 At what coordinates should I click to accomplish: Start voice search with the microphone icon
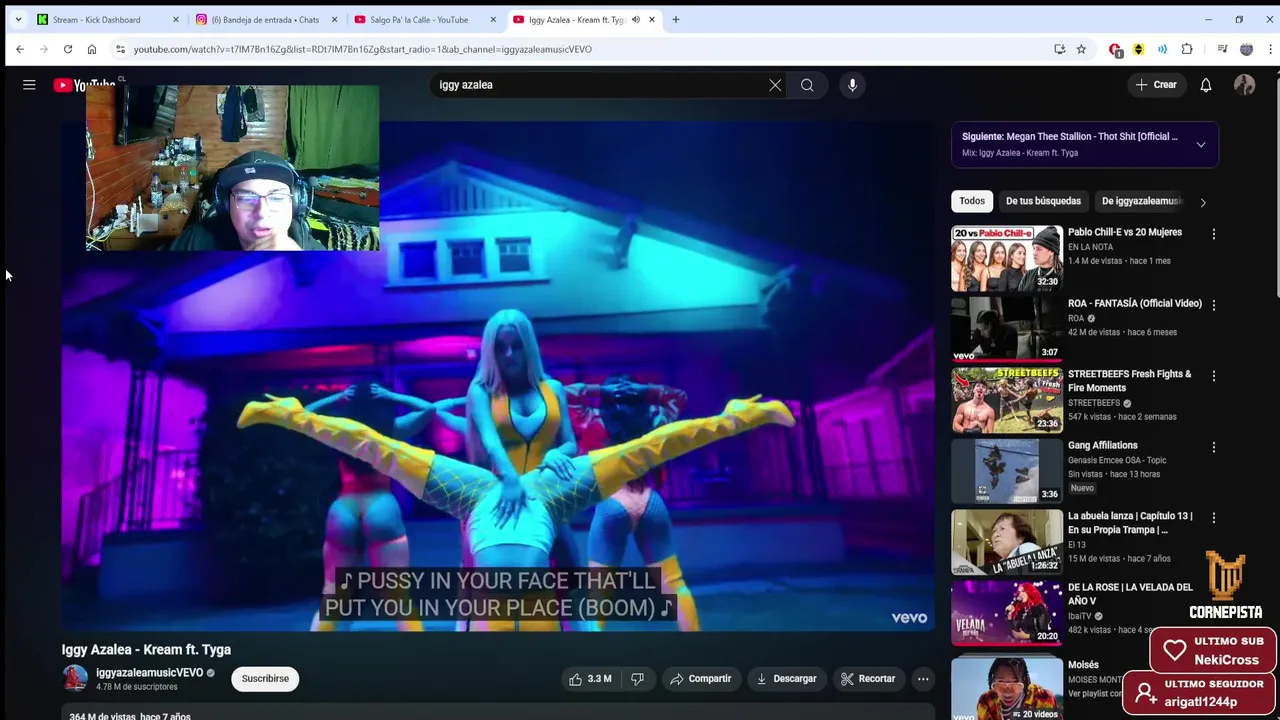[852, 85]
